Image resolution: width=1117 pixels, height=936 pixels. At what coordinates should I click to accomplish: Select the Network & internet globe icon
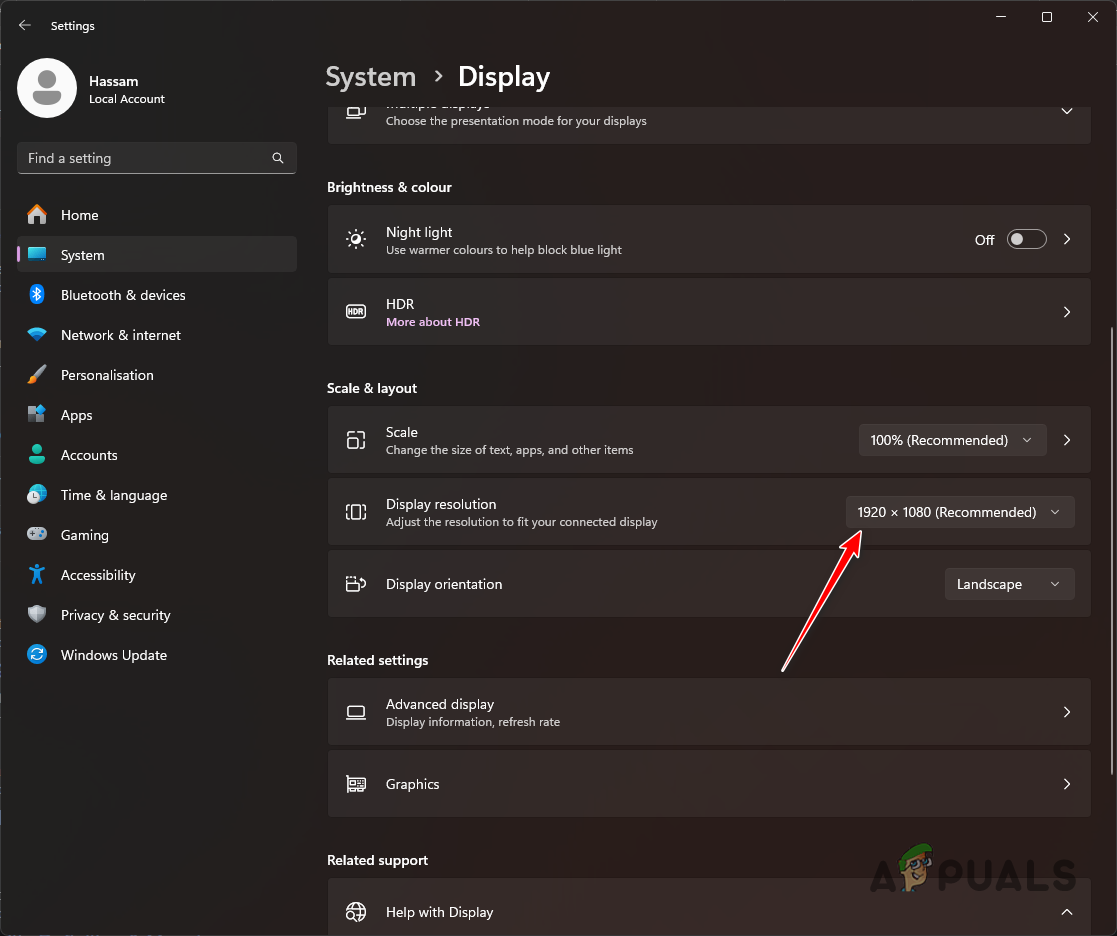click(x=36, y=335)
